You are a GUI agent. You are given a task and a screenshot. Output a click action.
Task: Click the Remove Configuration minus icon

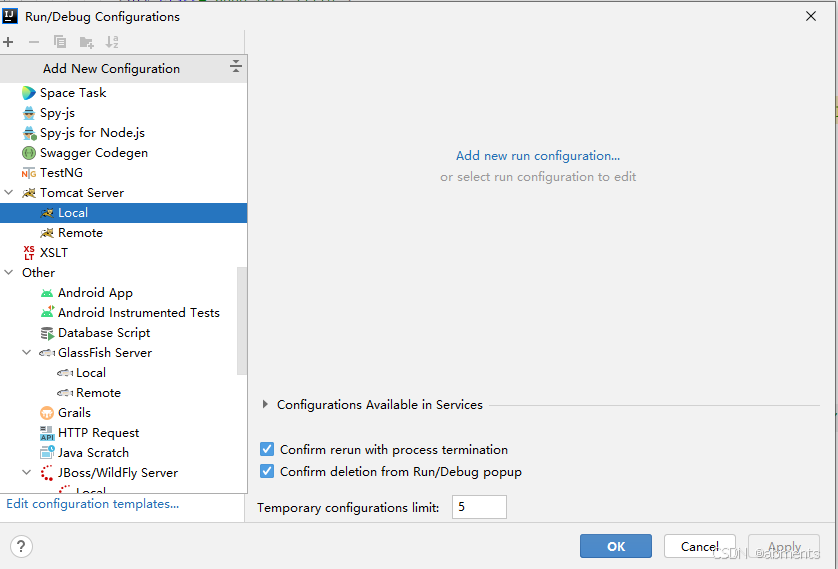[34, 42]
